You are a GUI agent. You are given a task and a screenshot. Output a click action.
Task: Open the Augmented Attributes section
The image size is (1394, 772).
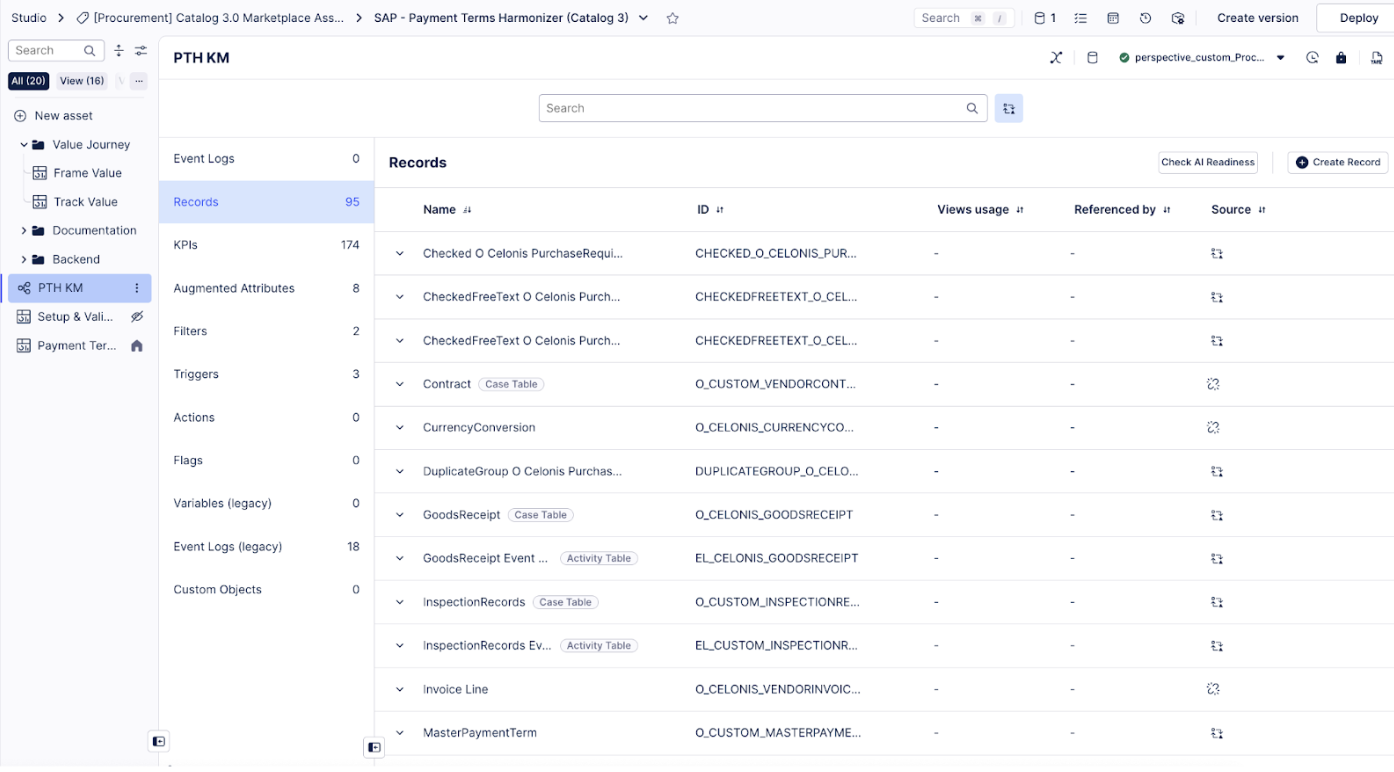(x=234, y=288)
